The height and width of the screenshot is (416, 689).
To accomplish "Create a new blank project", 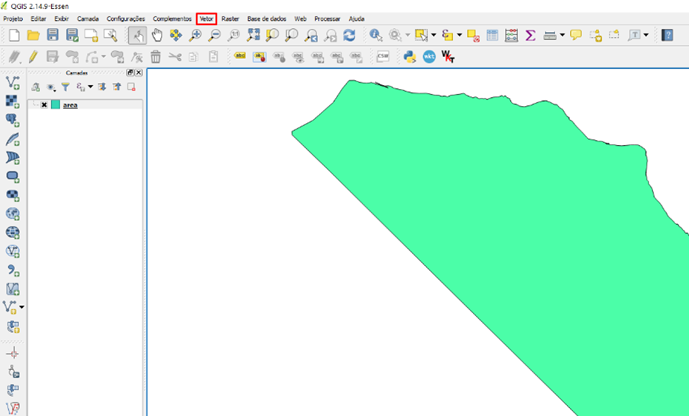I will [x=14, y=35].
